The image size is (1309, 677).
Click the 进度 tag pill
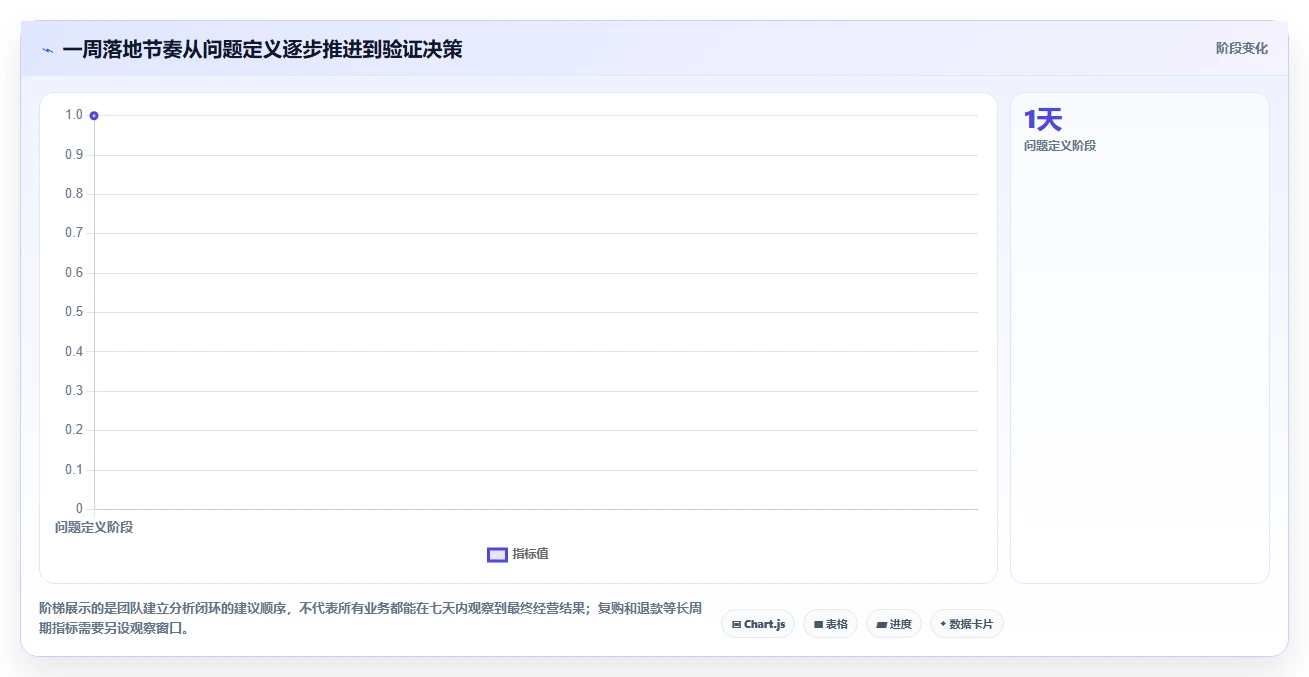point(894,624)
